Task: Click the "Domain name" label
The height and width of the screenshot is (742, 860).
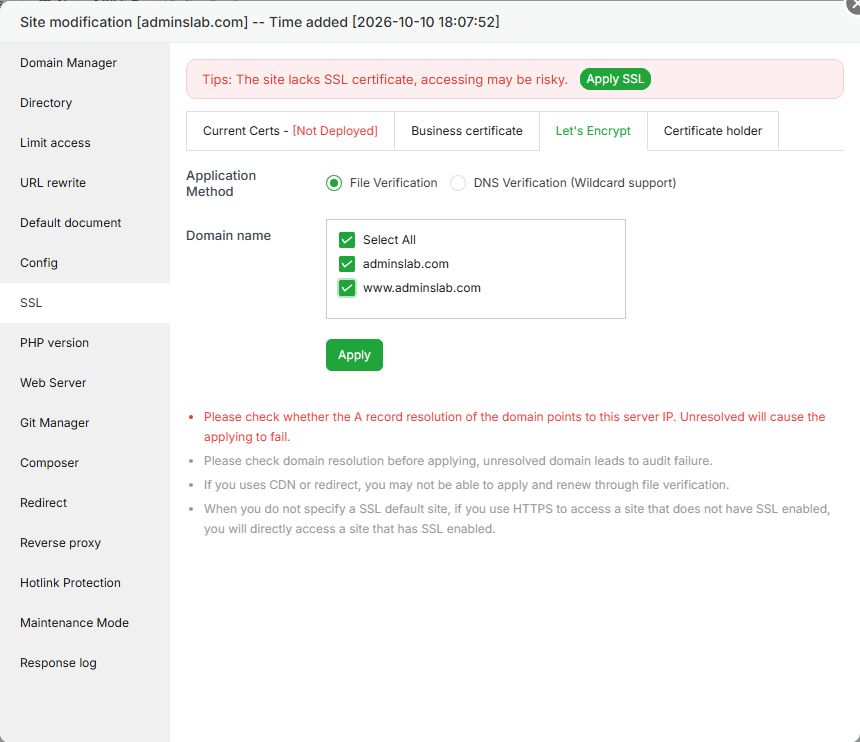Action: point(228,236)
